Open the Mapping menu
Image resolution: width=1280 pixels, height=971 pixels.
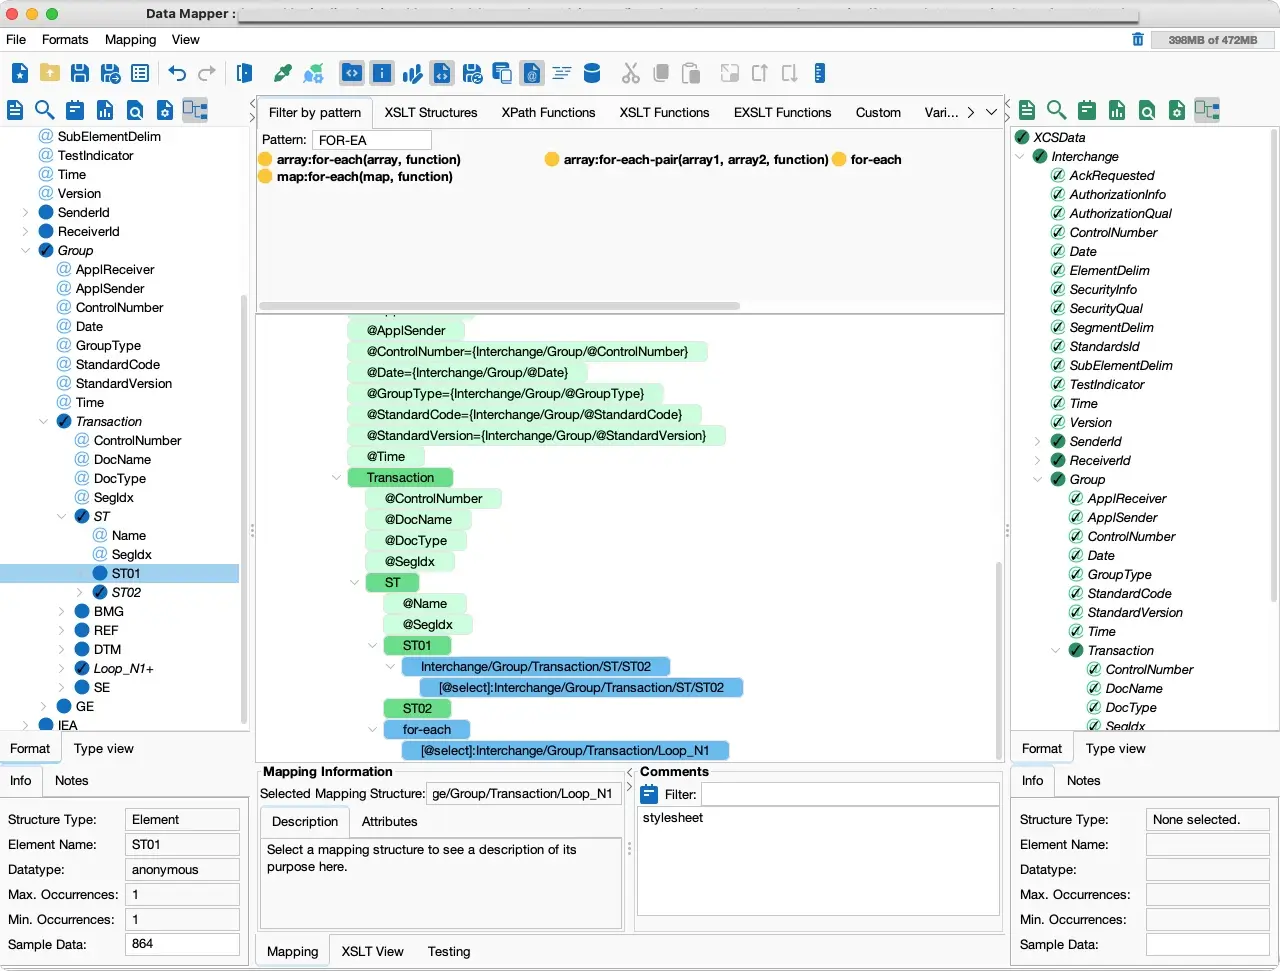[131, 39]
